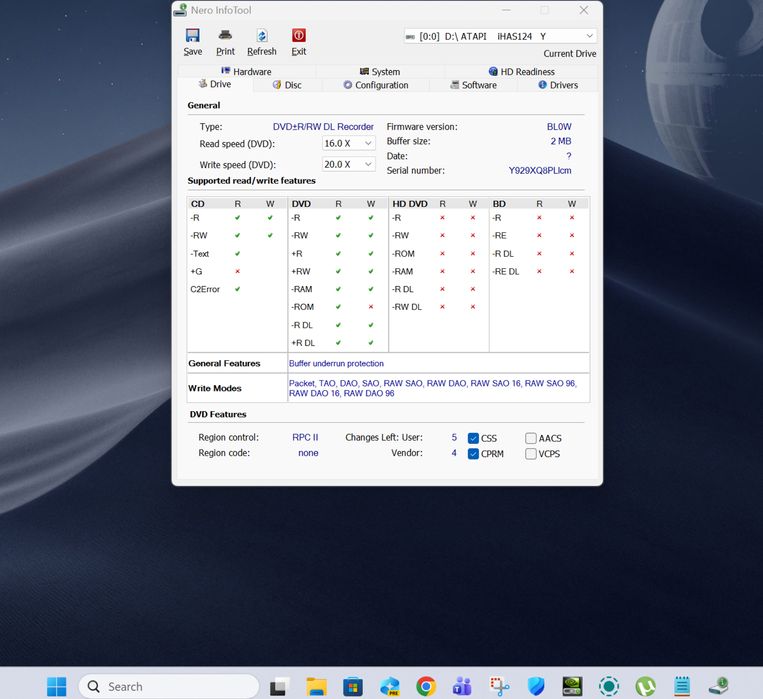Switch to the Hardware tab
763x699 pixels.
coord(246,72)
